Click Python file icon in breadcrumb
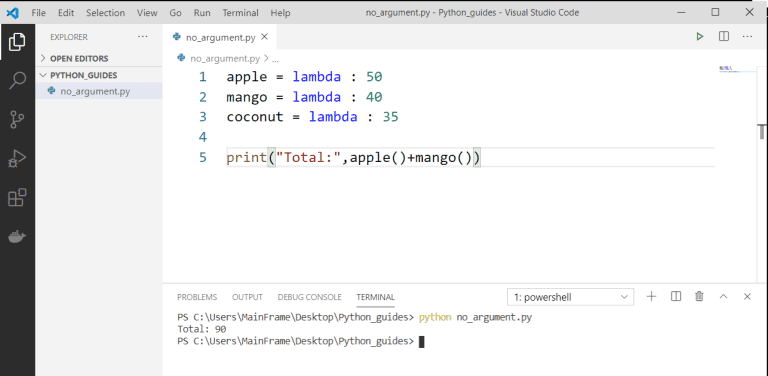 click(x=182, y=58)
